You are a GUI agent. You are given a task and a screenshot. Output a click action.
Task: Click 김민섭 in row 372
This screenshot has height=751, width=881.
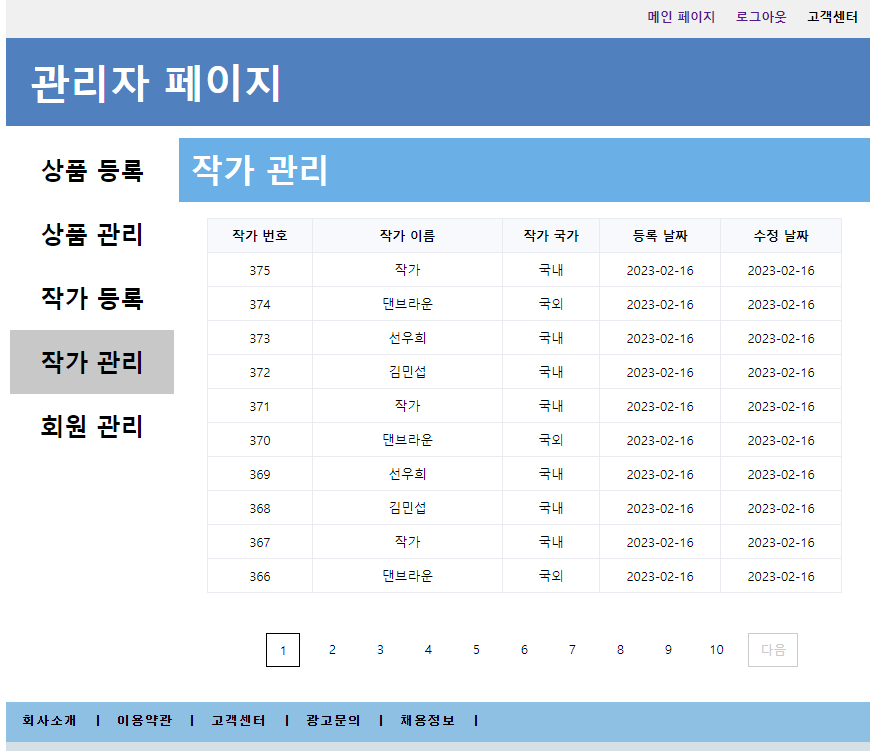point(407,372)
